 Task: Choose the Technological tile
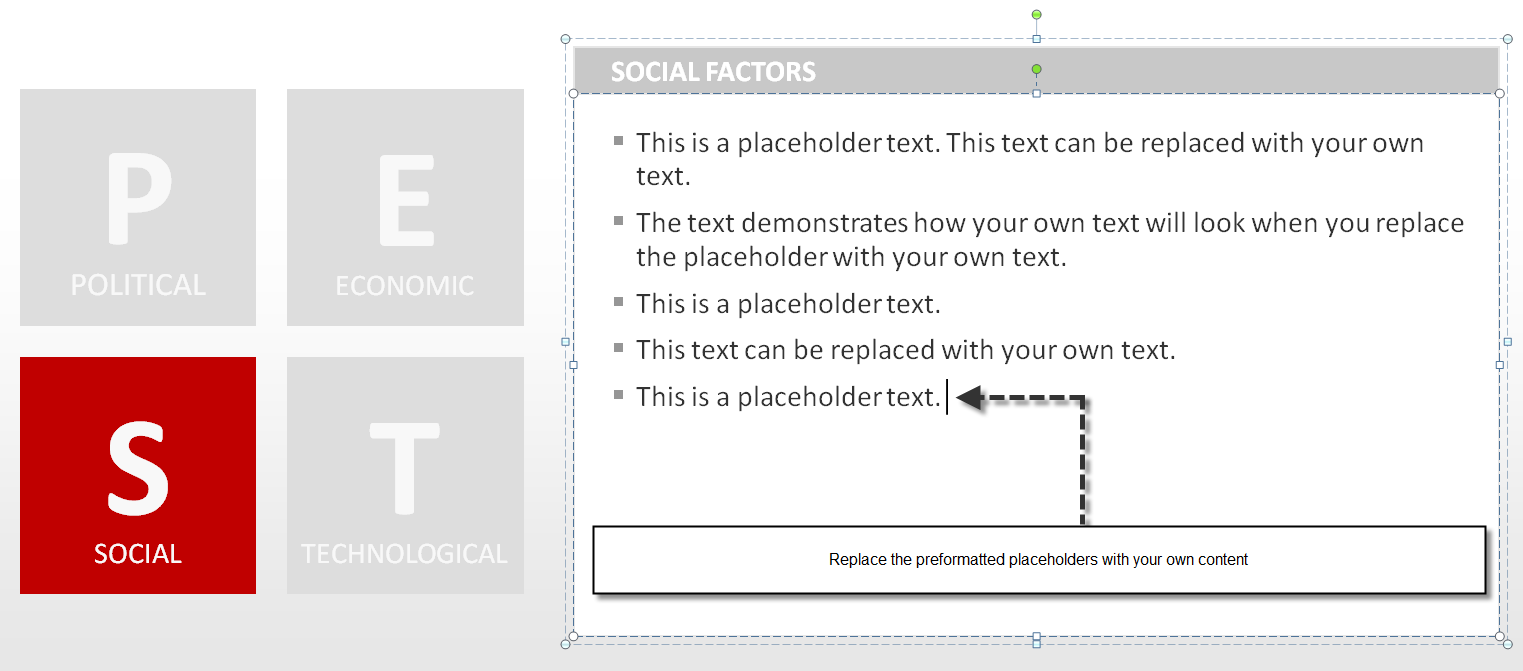[x=405, y=475]
